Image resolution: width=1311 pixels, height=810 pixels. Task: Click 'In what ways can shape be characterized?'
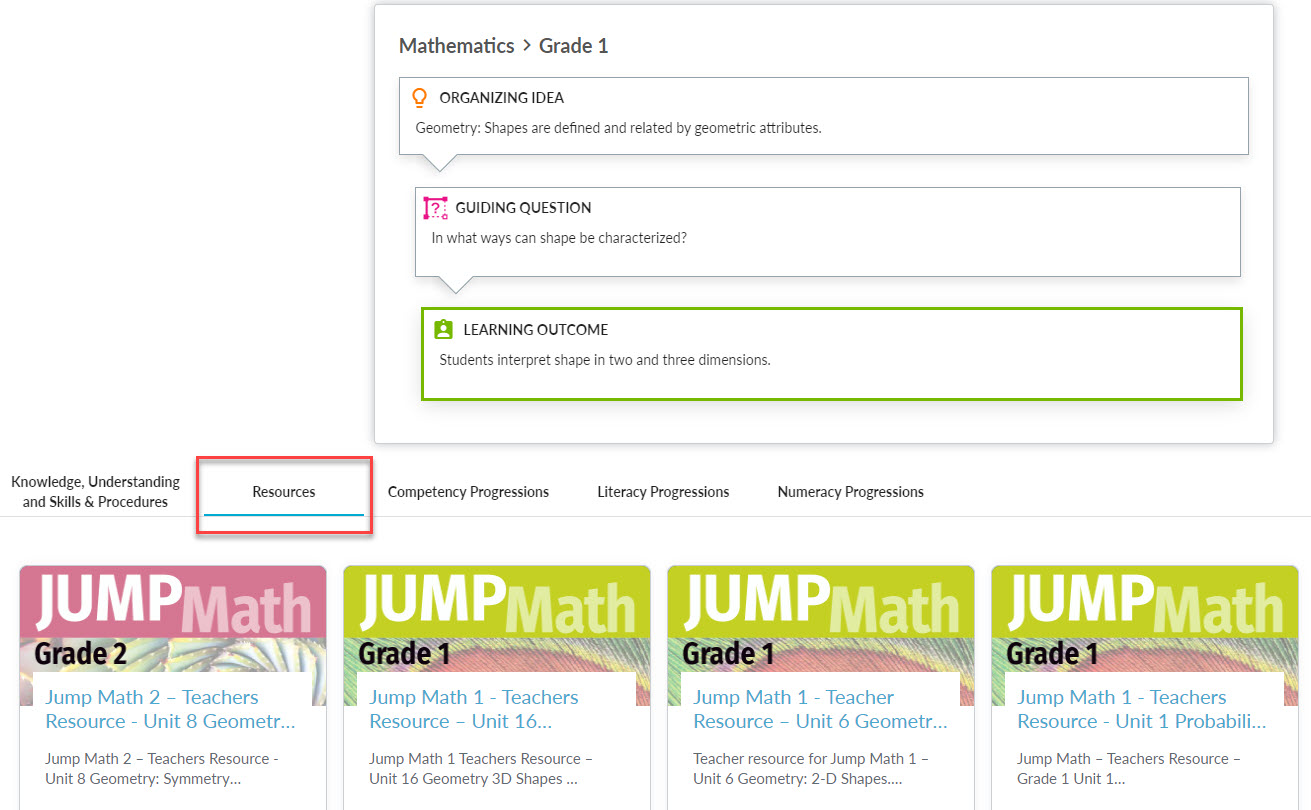(x=559, y=238)
